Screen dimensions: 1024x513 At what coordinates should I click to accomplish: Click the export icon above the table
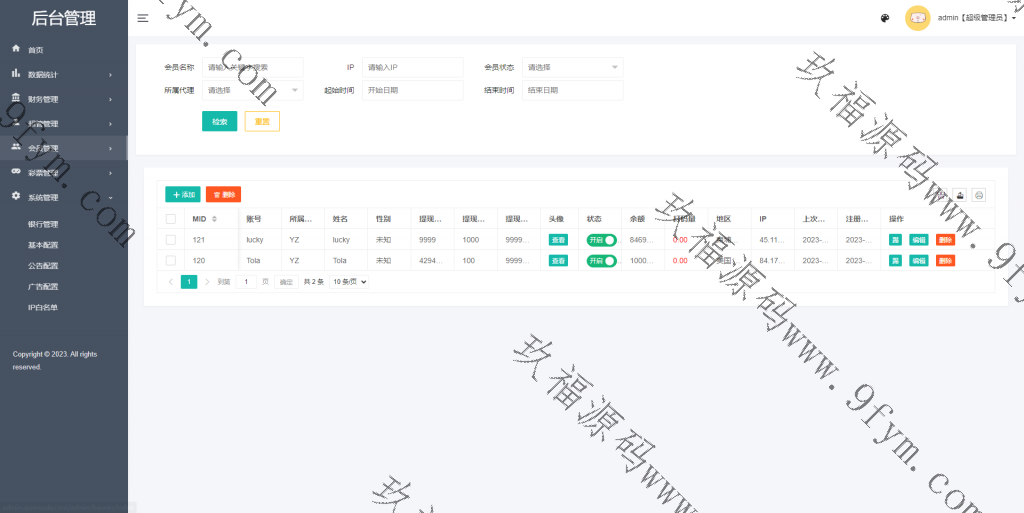960,195
